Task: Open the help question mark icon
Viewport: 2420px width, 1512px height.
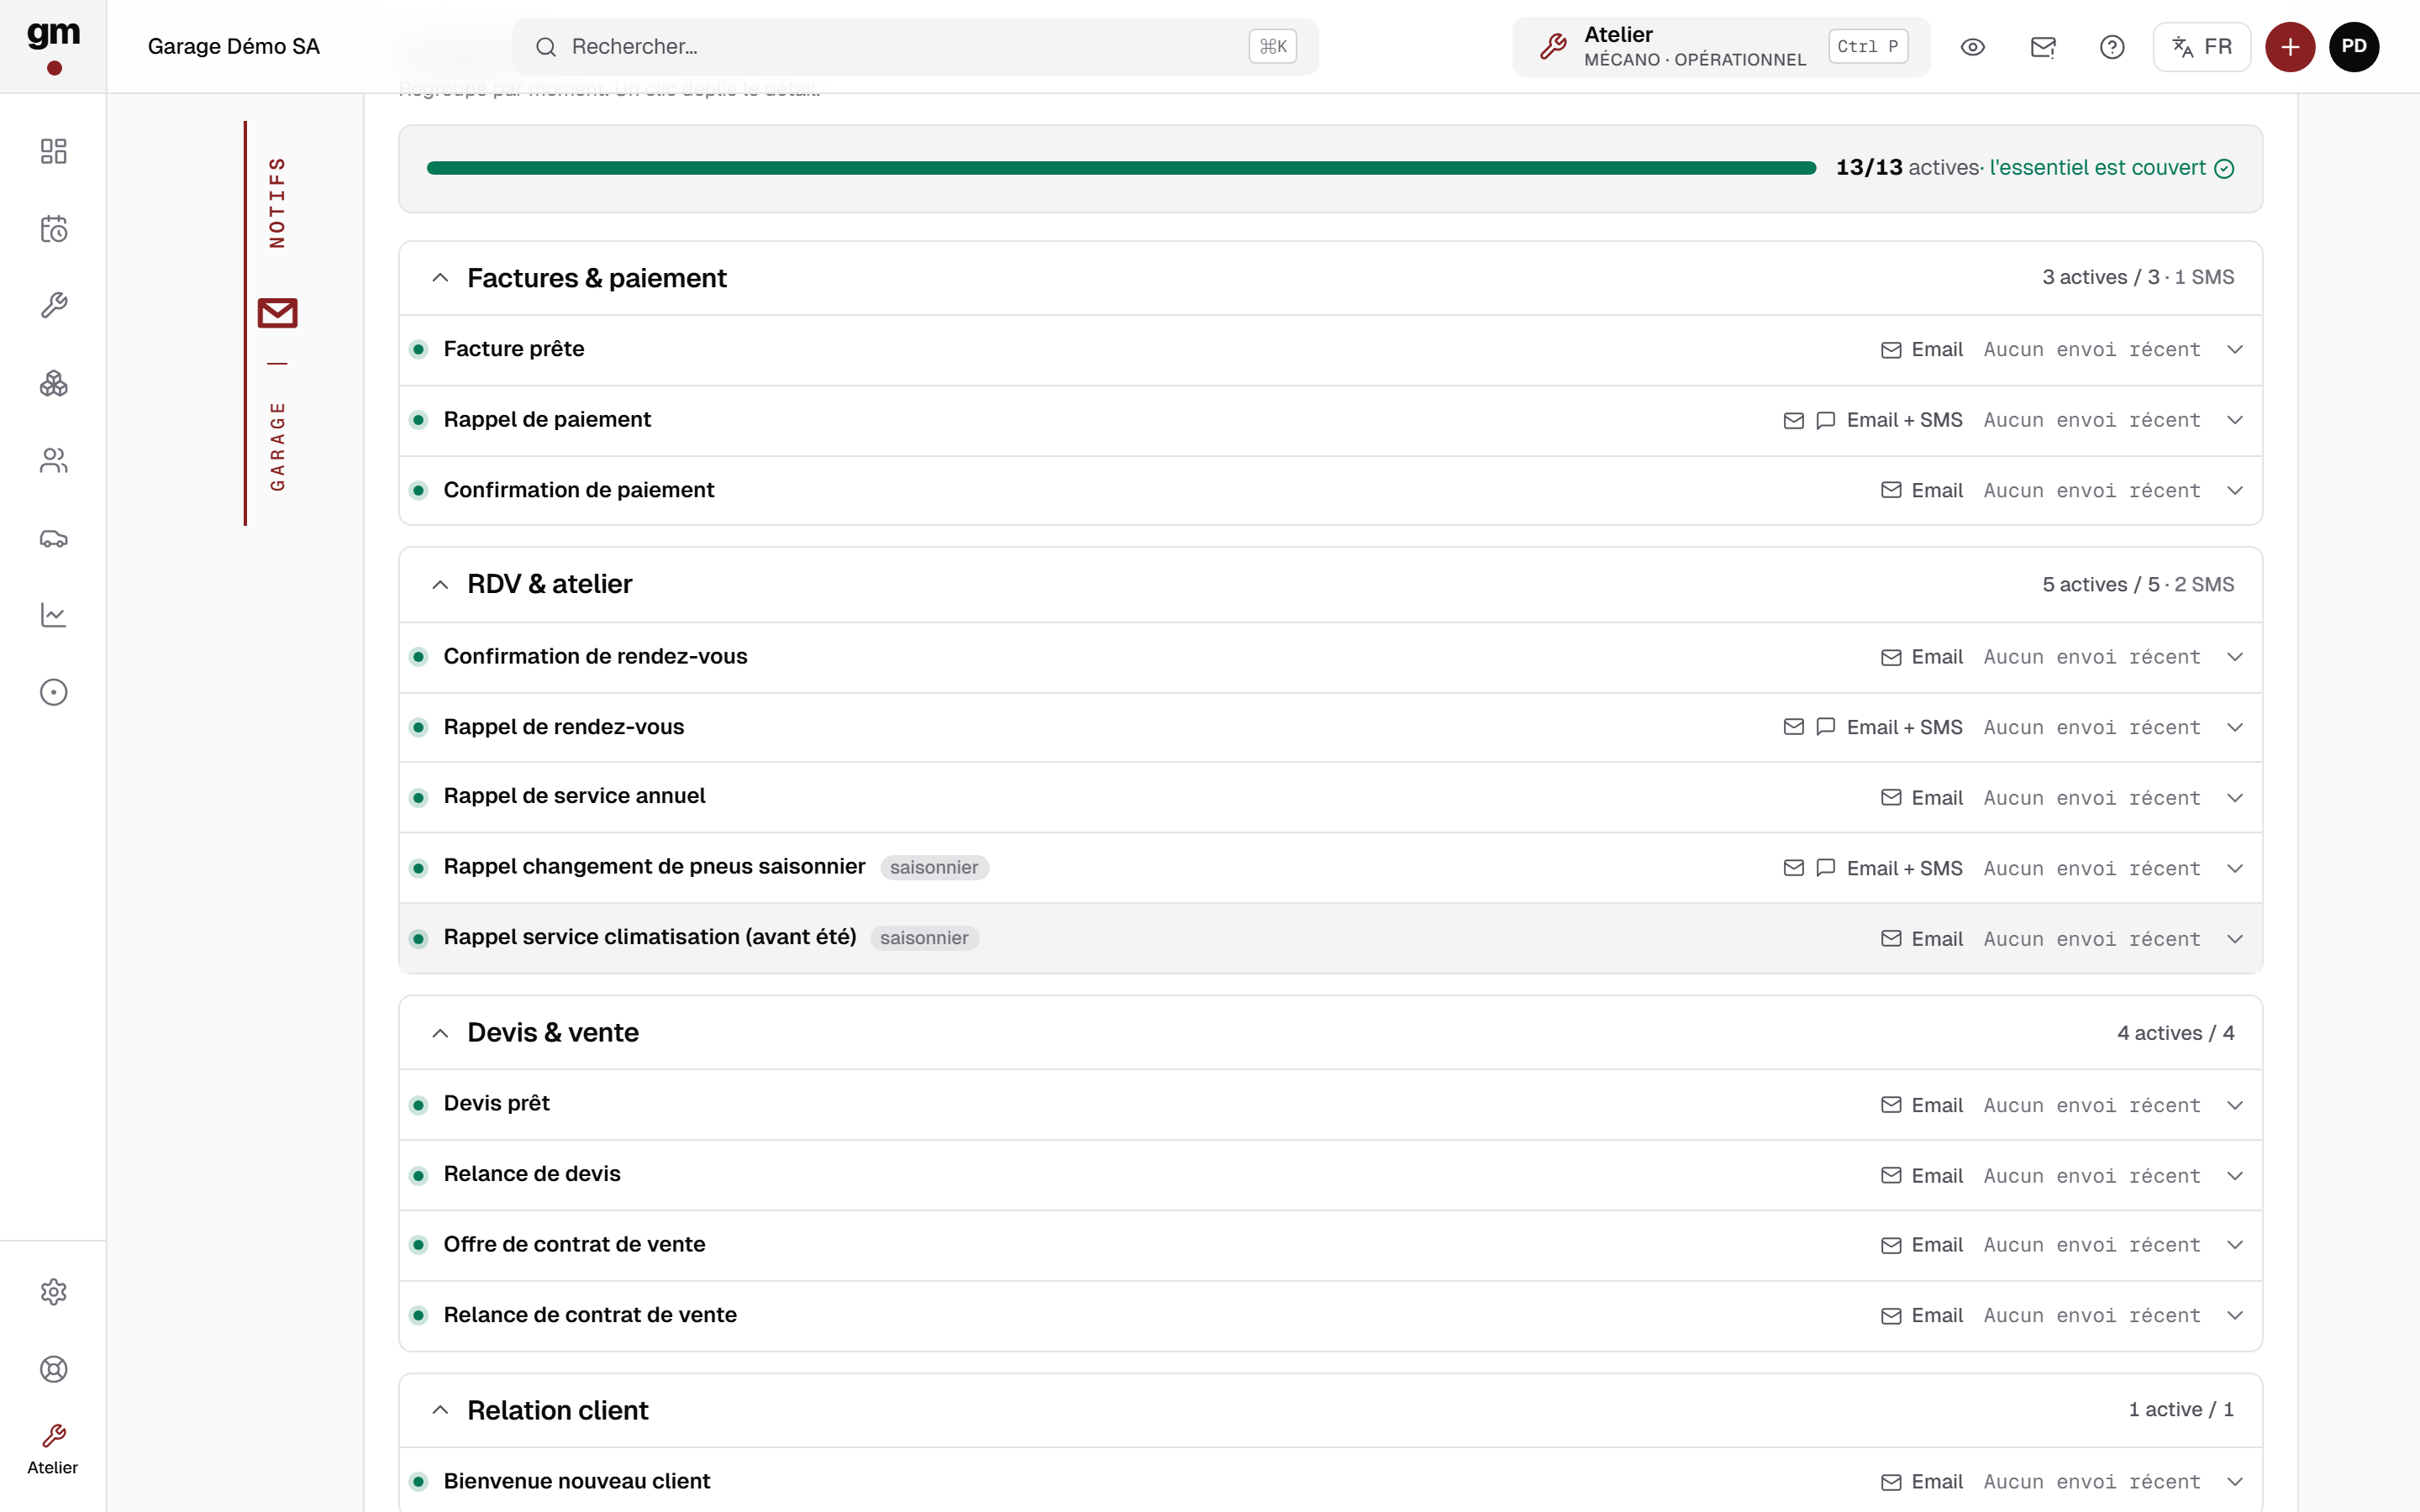Action: click(x=2112, y=47)
